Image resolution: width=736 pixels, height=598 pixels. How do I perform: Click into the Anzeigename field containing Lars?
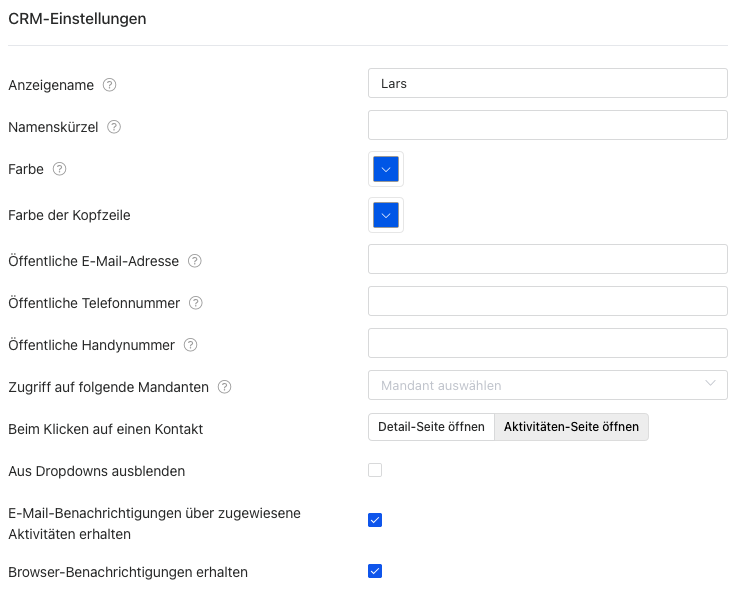547,83
